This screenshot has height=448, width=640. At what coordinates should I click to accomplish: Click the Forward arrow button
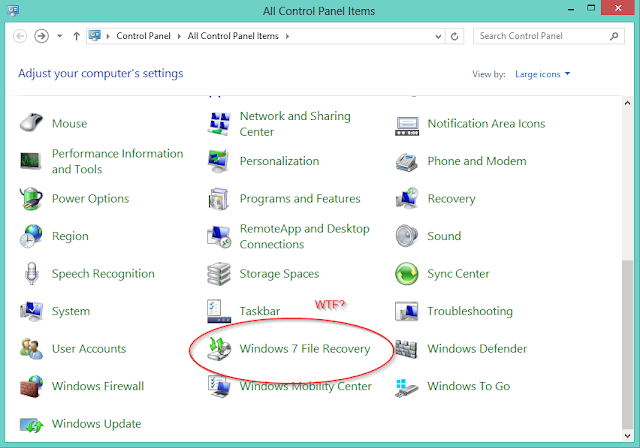coord(41,36)
